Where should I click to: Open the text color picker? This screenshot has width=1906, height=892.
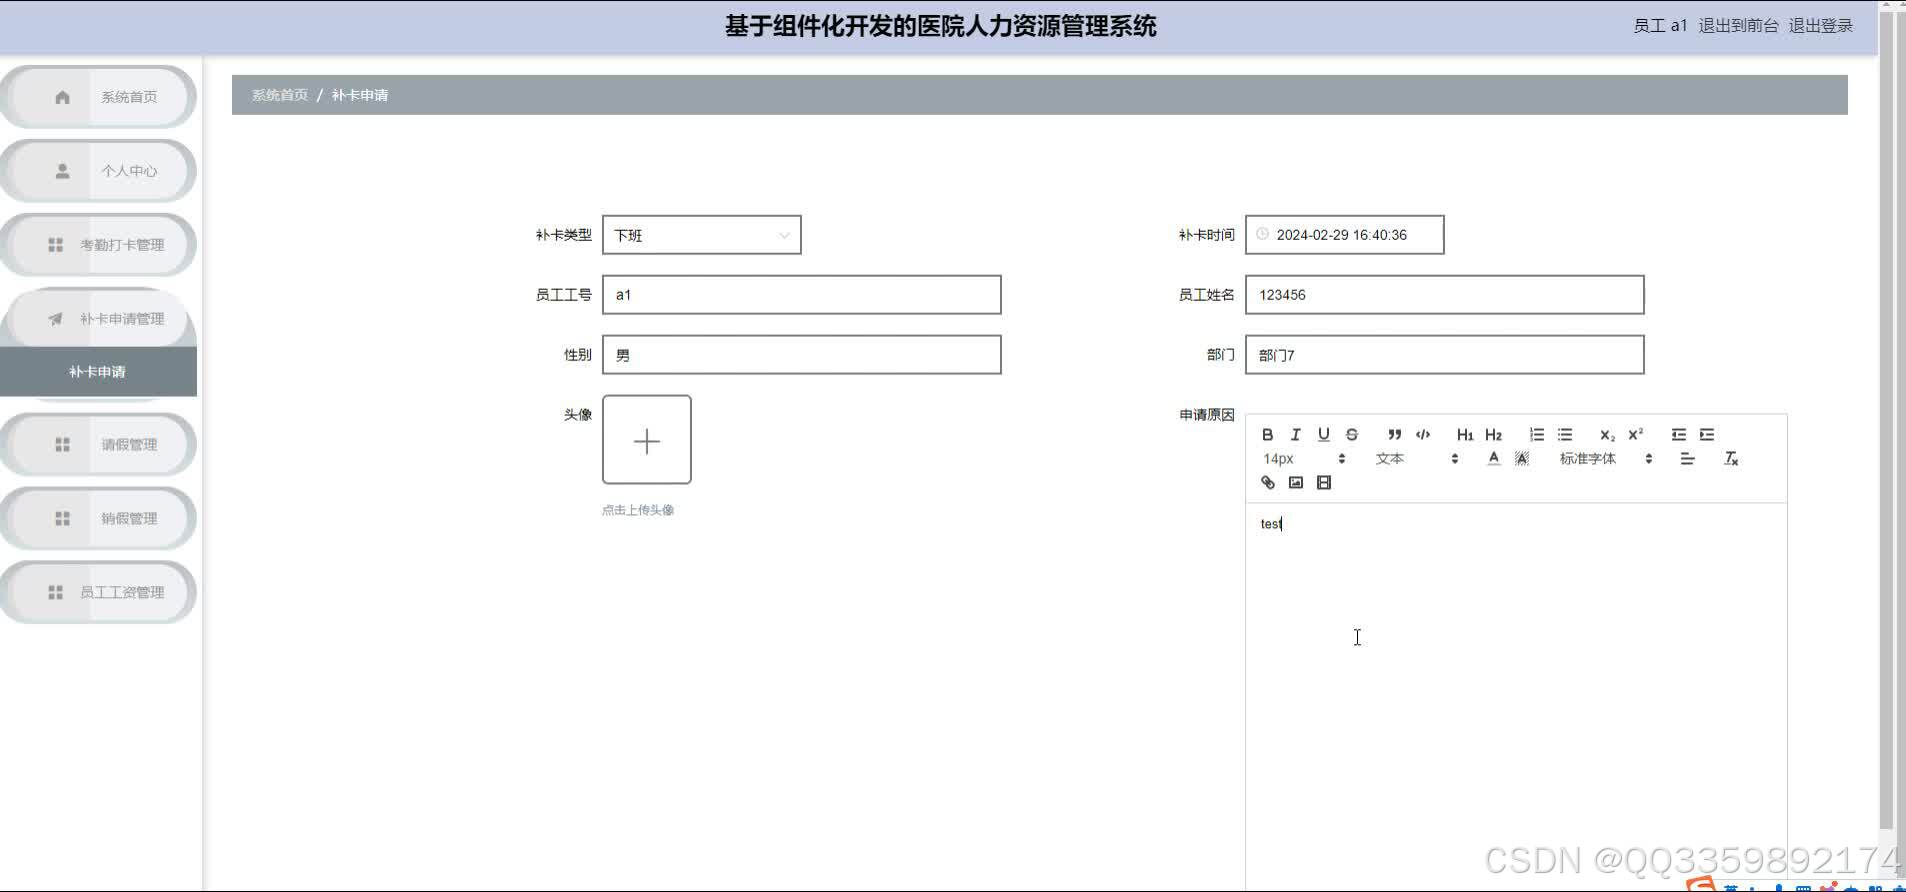(1493, 459)
